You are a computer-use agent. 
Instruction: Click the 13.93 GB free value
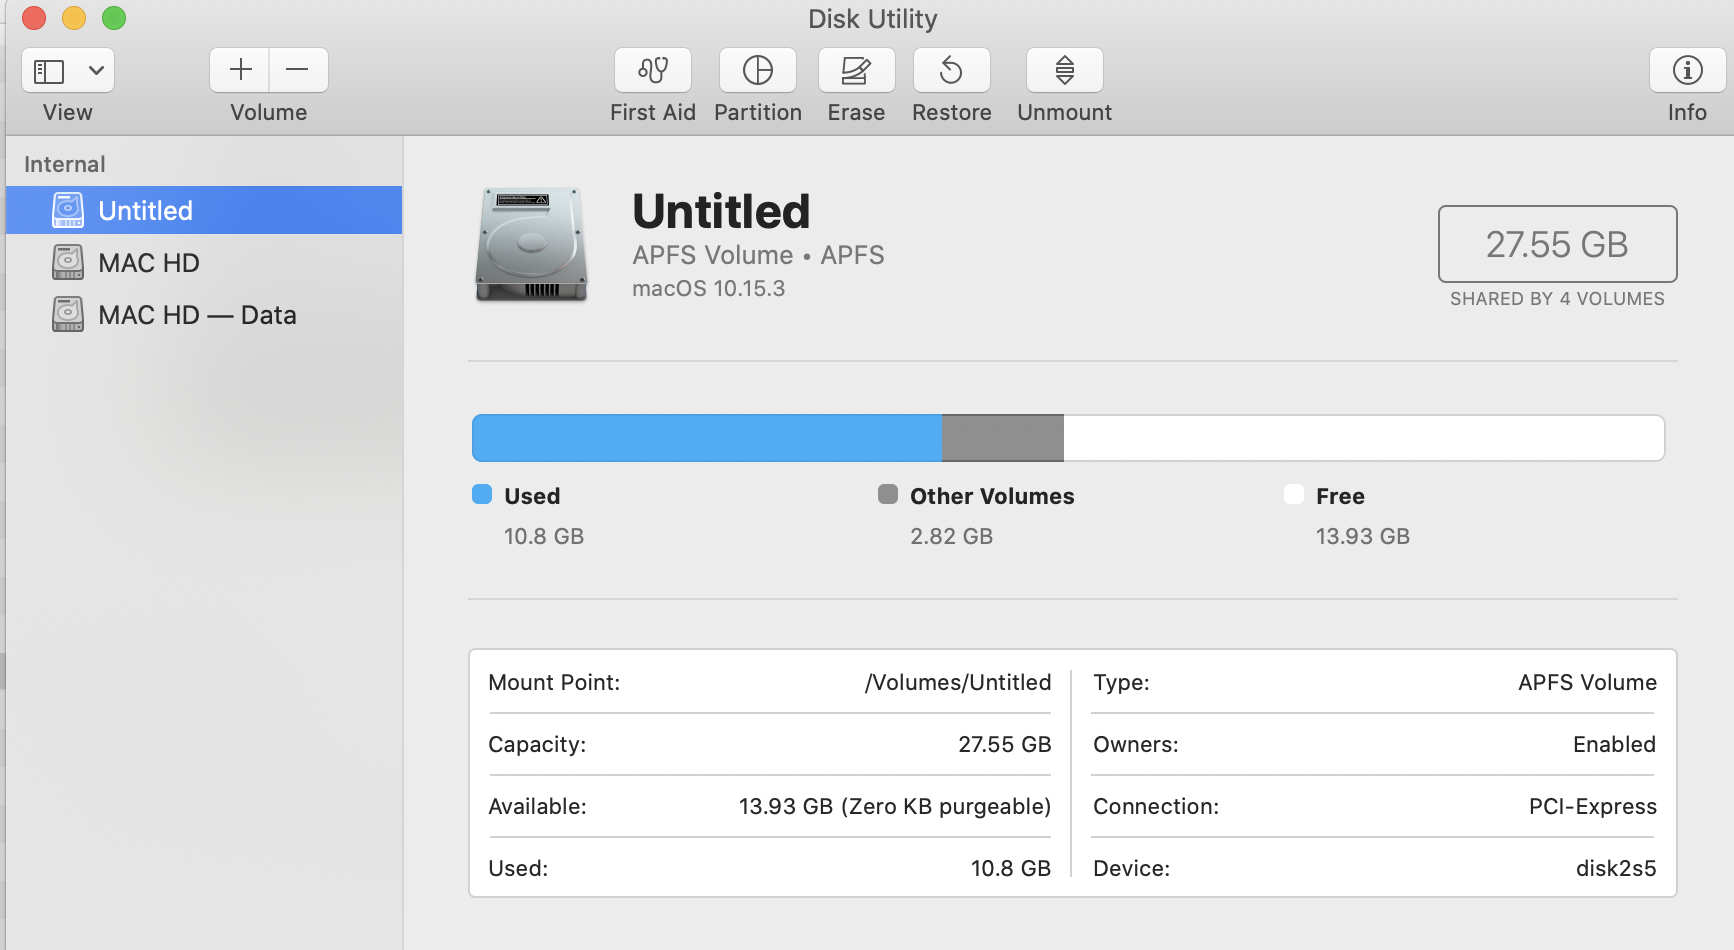1363,536
